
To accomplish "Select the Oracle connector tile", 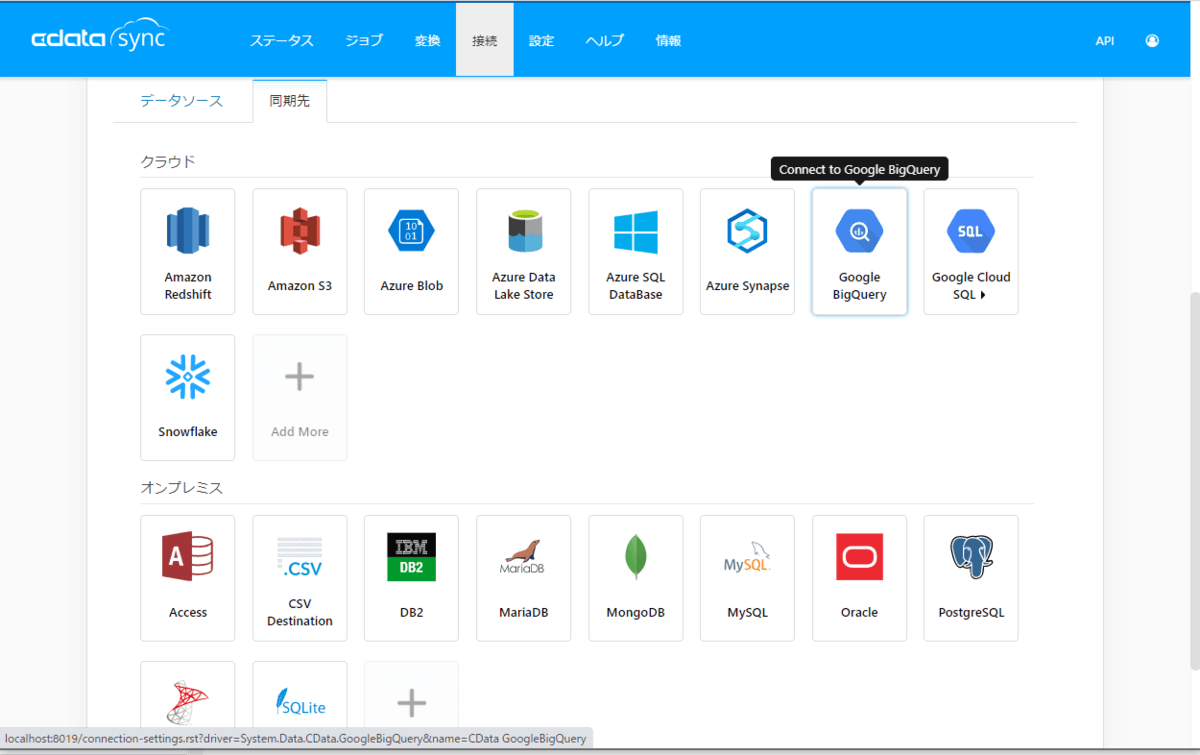I will (x=859, y=578).
